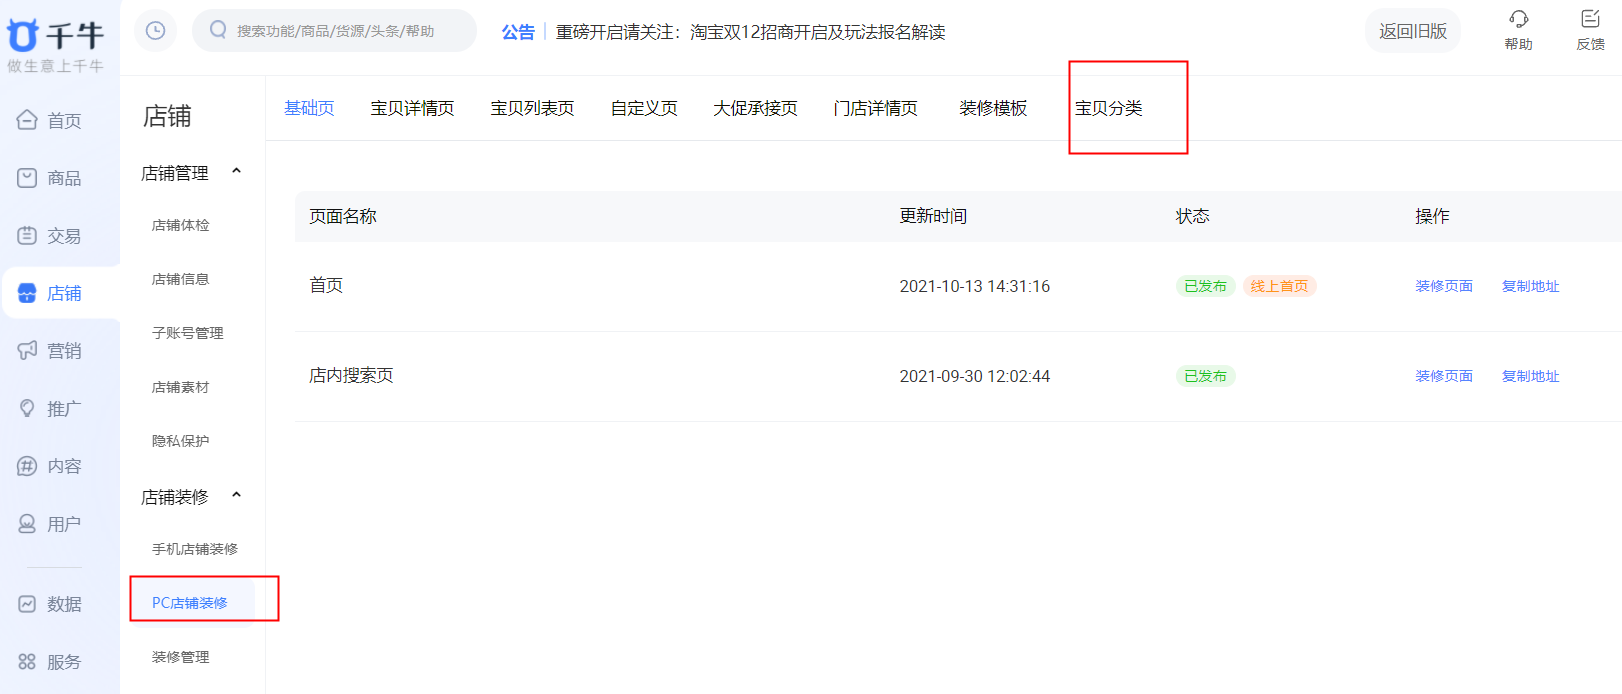Go to the 交易 trade sidebar icon
Image resolution: width=1622 pixels, height=694 pixels.
(x=27, y=236)
